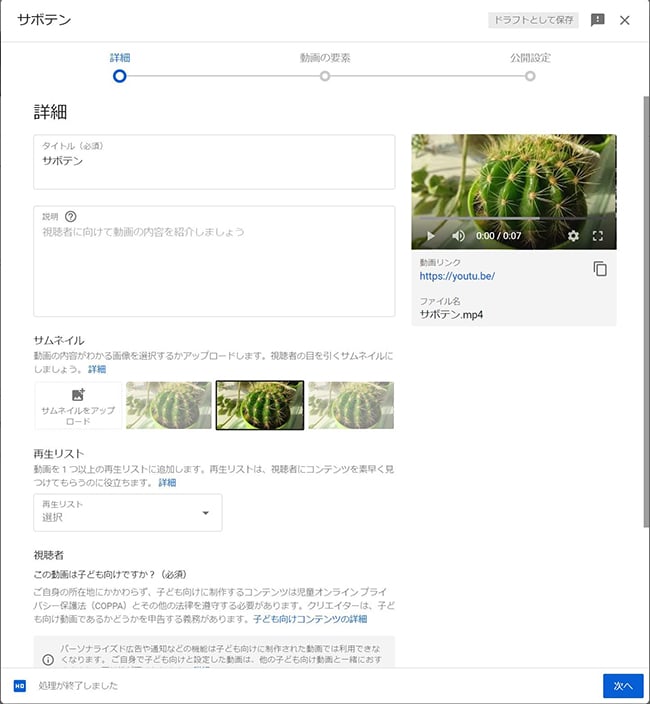Close the upload dialog
The width and height of the screenshot is (650, 704).
pyautogui.click(x=624, y=20)
